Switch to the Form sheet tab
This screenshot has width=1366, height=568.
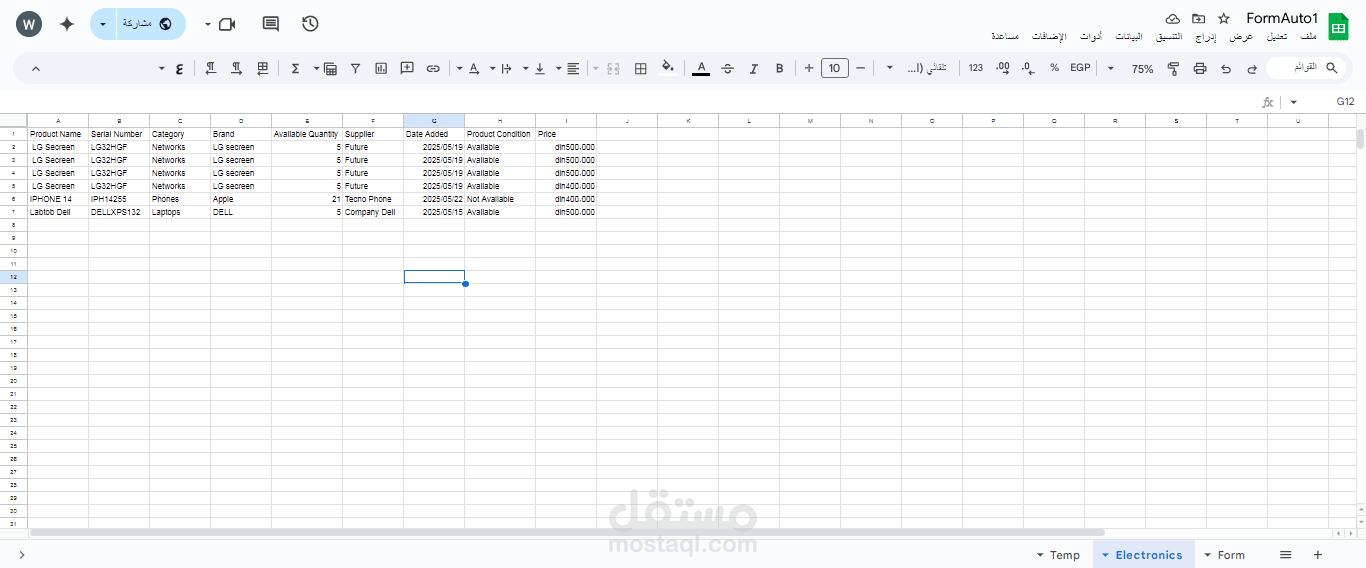(x=1231, y=555)
